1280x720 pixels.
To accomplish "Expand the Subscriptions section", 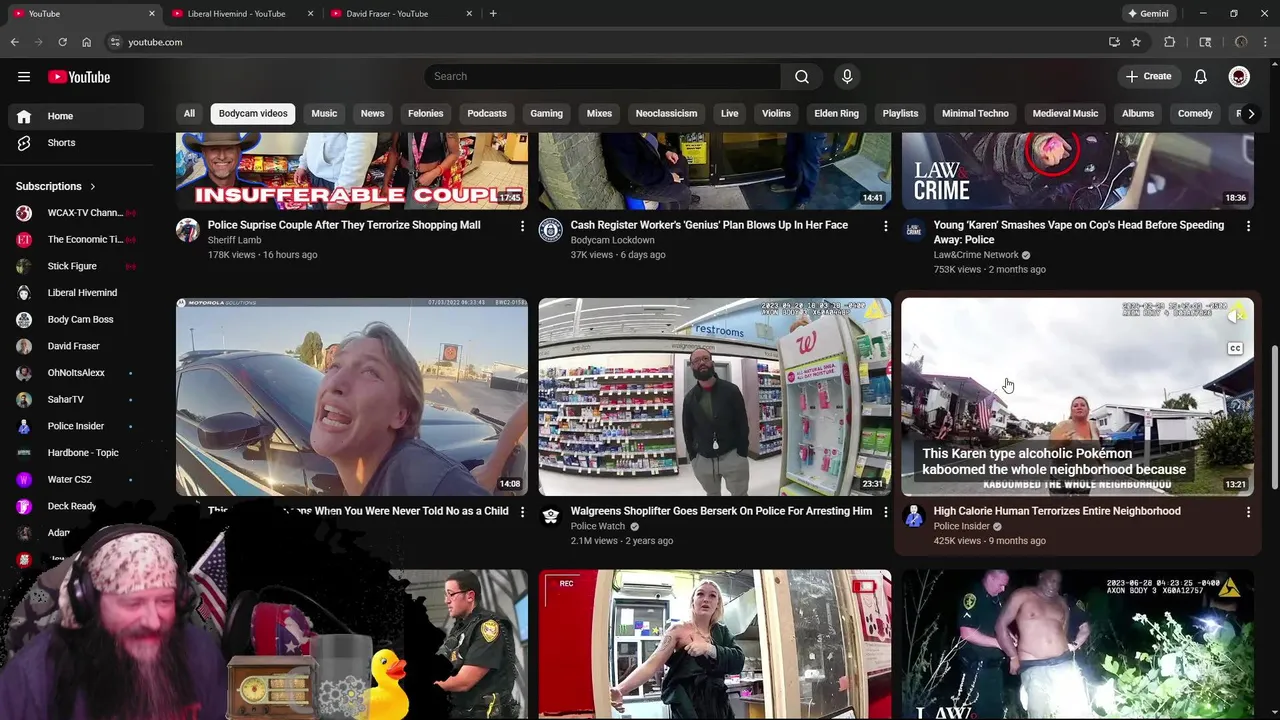I will pos(56,186).
